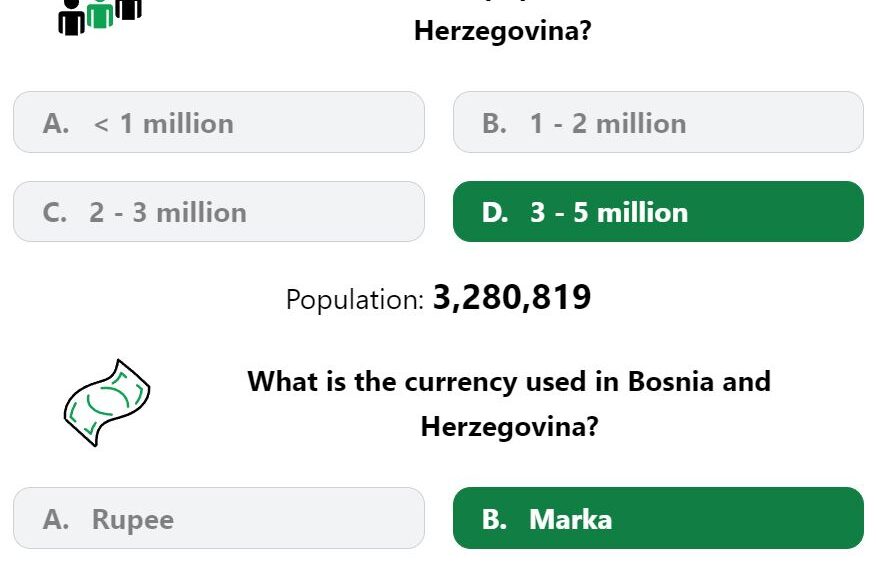Choose option C, 2 - 3 million
This screenshot has width=876, height=570.
point(219,212)
